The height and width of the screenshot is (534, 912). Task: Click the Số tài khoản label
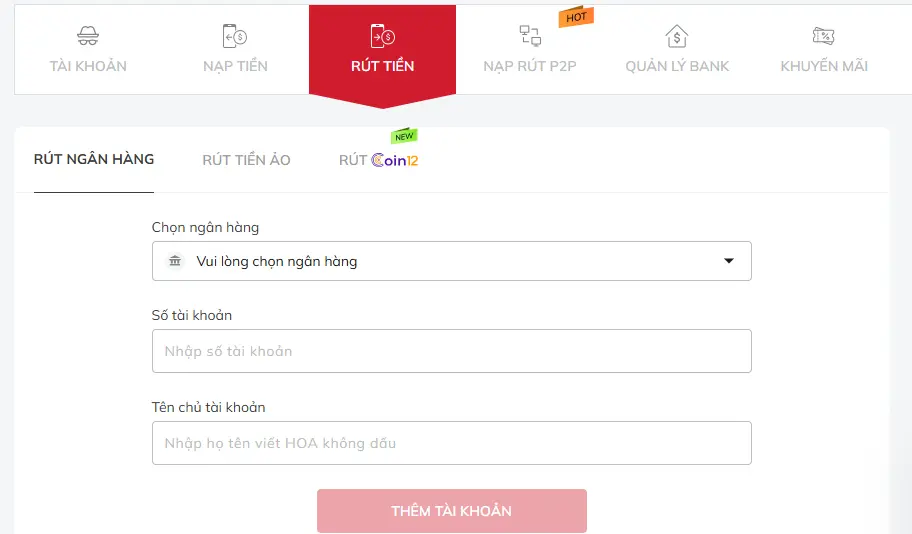tap(191, 315)
